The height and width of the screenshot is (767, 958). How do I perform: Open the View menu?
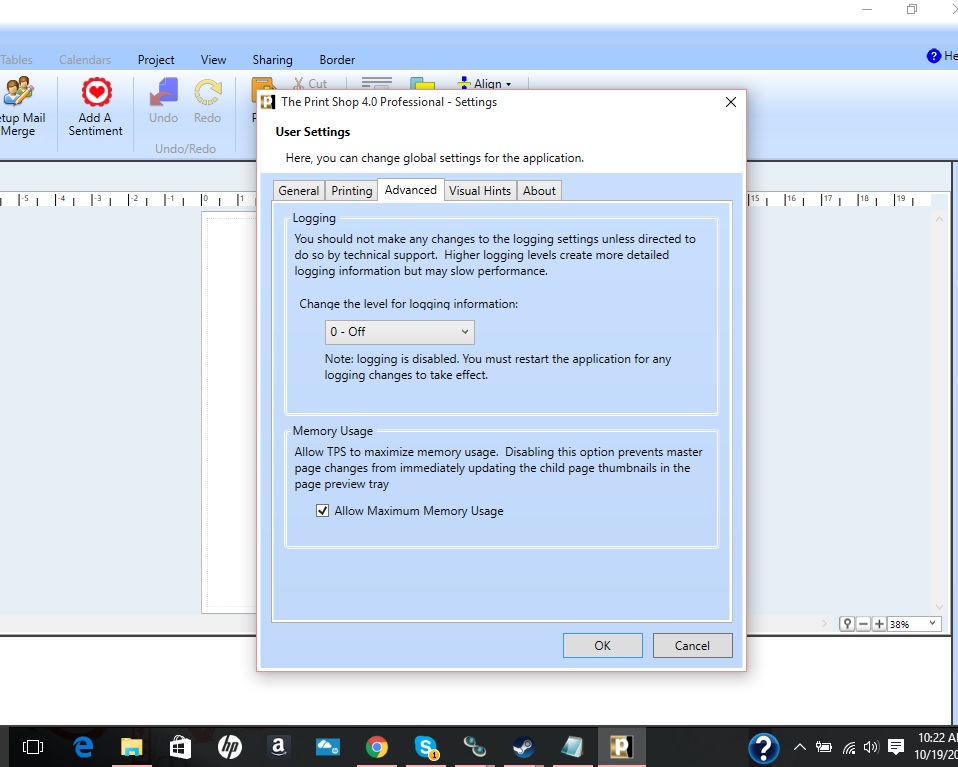(x=213, y=60)
